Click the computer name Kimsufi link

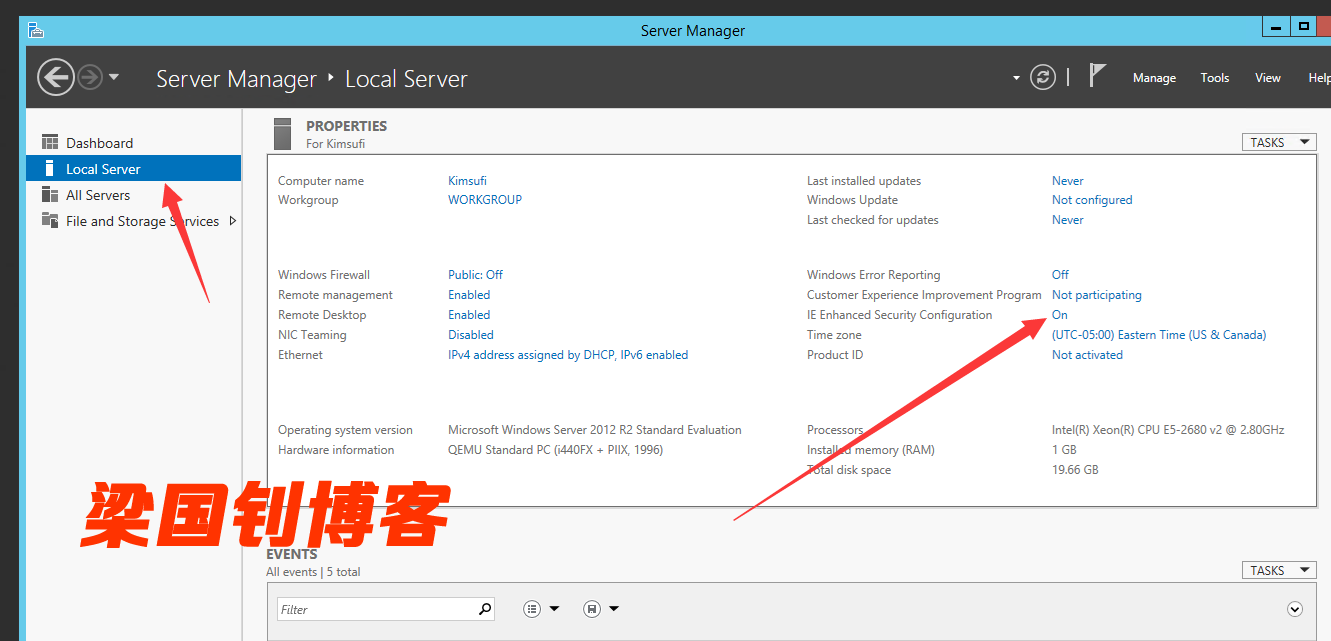point(467,181)
